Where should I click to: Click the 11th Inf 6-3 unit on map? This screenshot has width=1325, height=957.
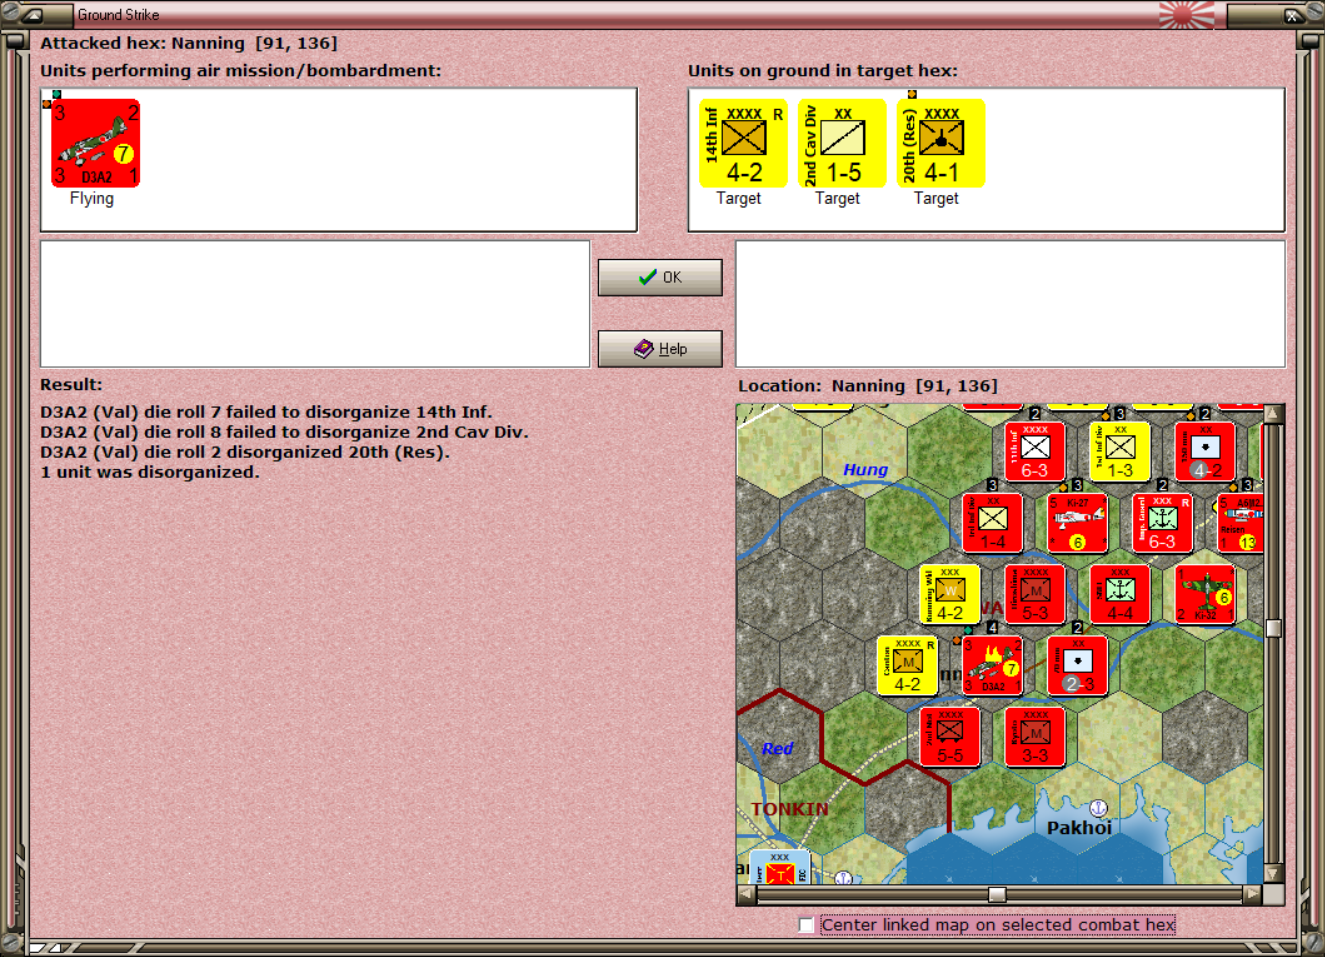[1035, 451]
